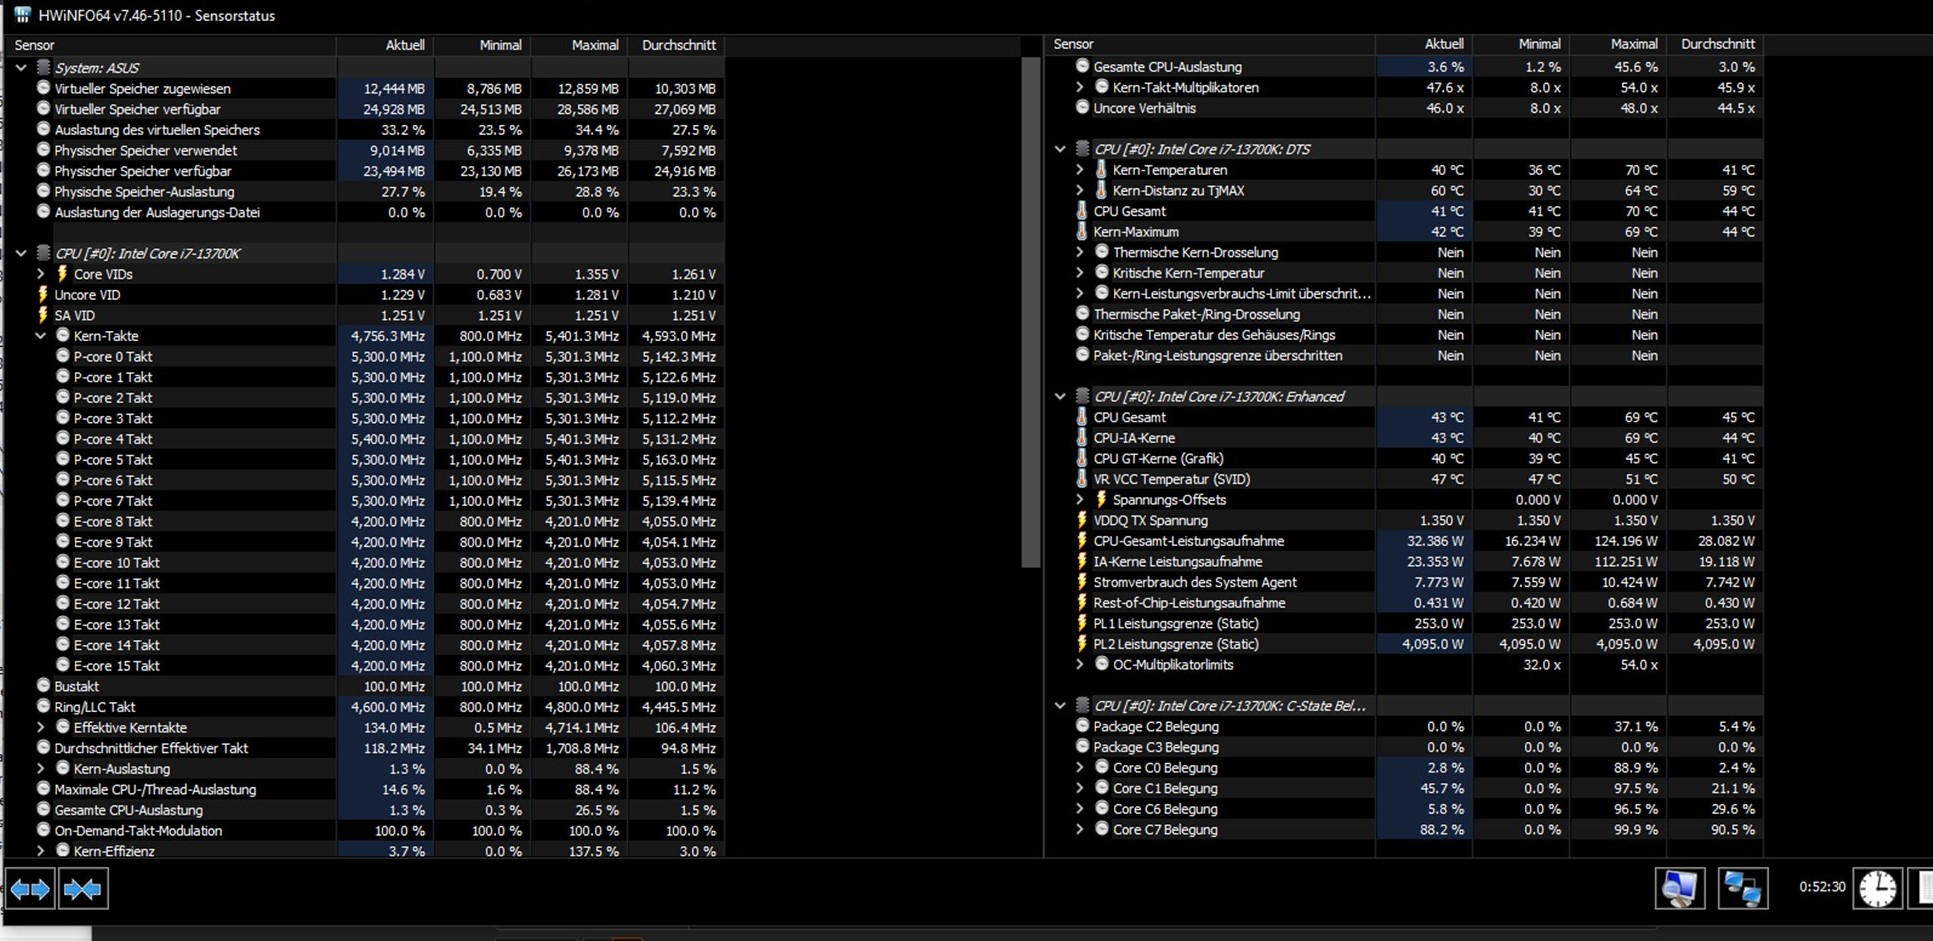This screenshot has width=1933, height=941.
Task: Click the thermometer icon beside CPU-IA-Kerne
Action: [1082, 438]
